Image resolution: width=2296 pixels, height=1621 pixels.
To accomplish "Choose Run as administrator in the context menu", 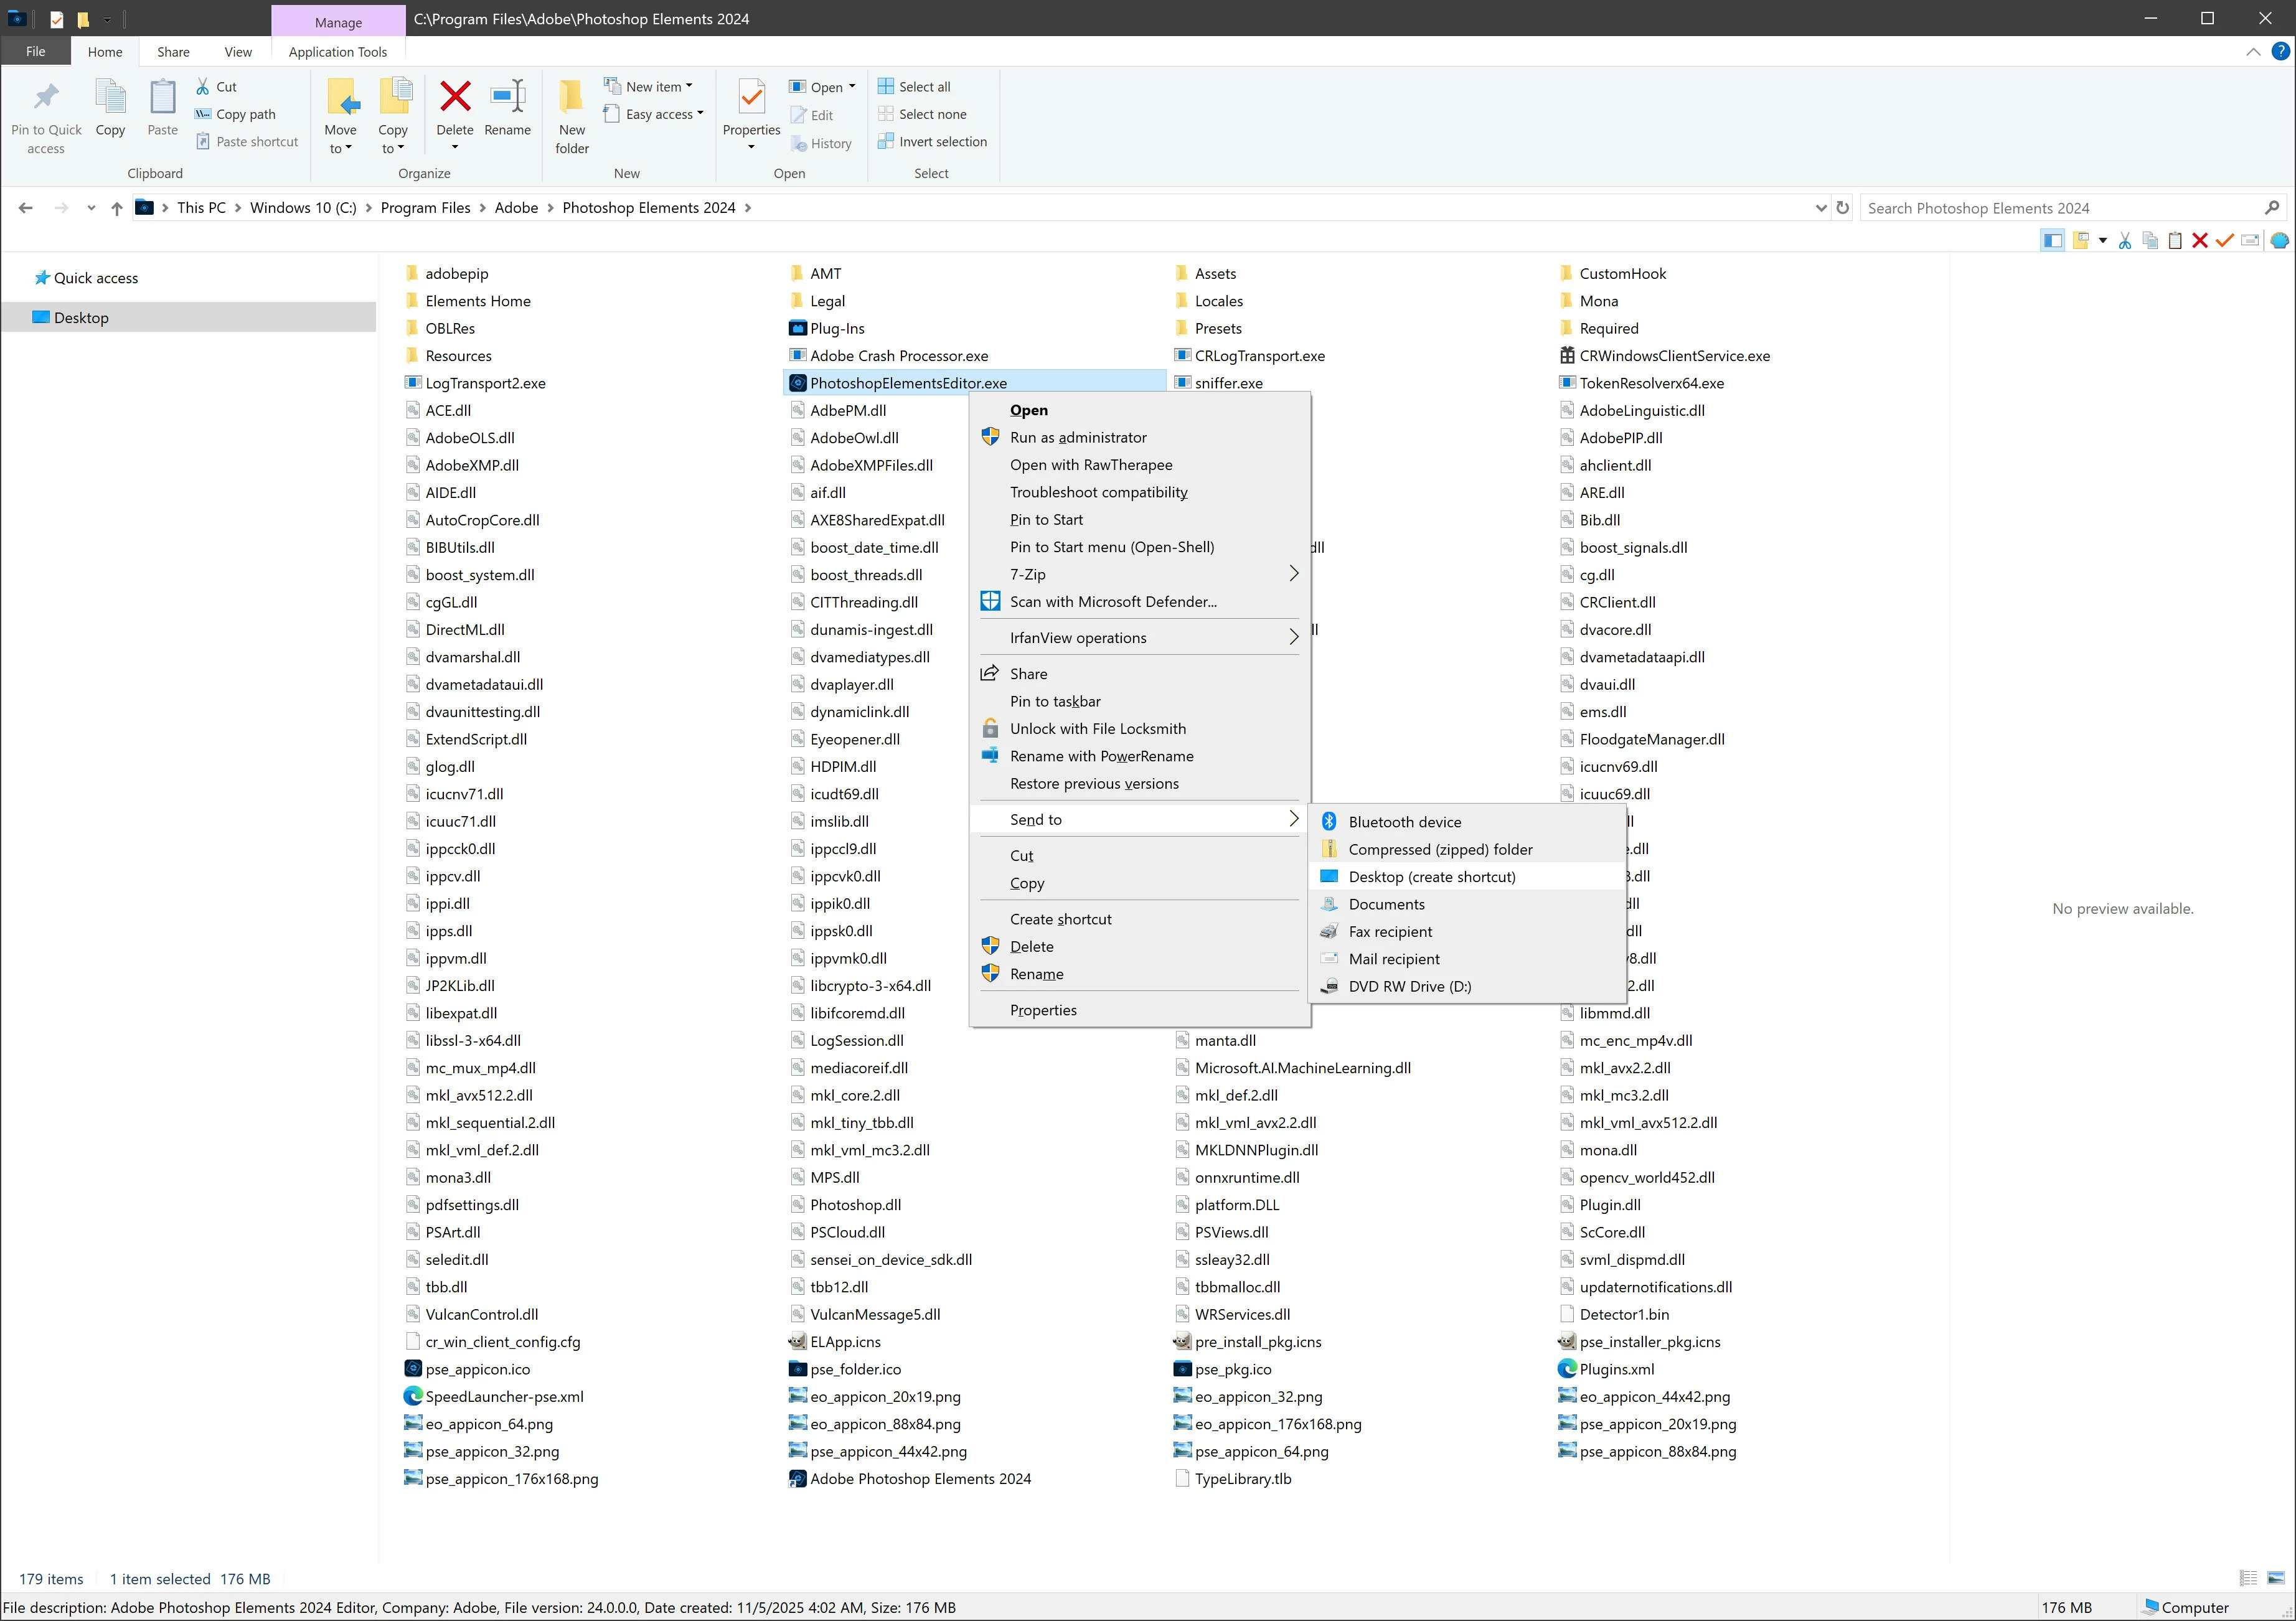I will (x=1140, y=437).
